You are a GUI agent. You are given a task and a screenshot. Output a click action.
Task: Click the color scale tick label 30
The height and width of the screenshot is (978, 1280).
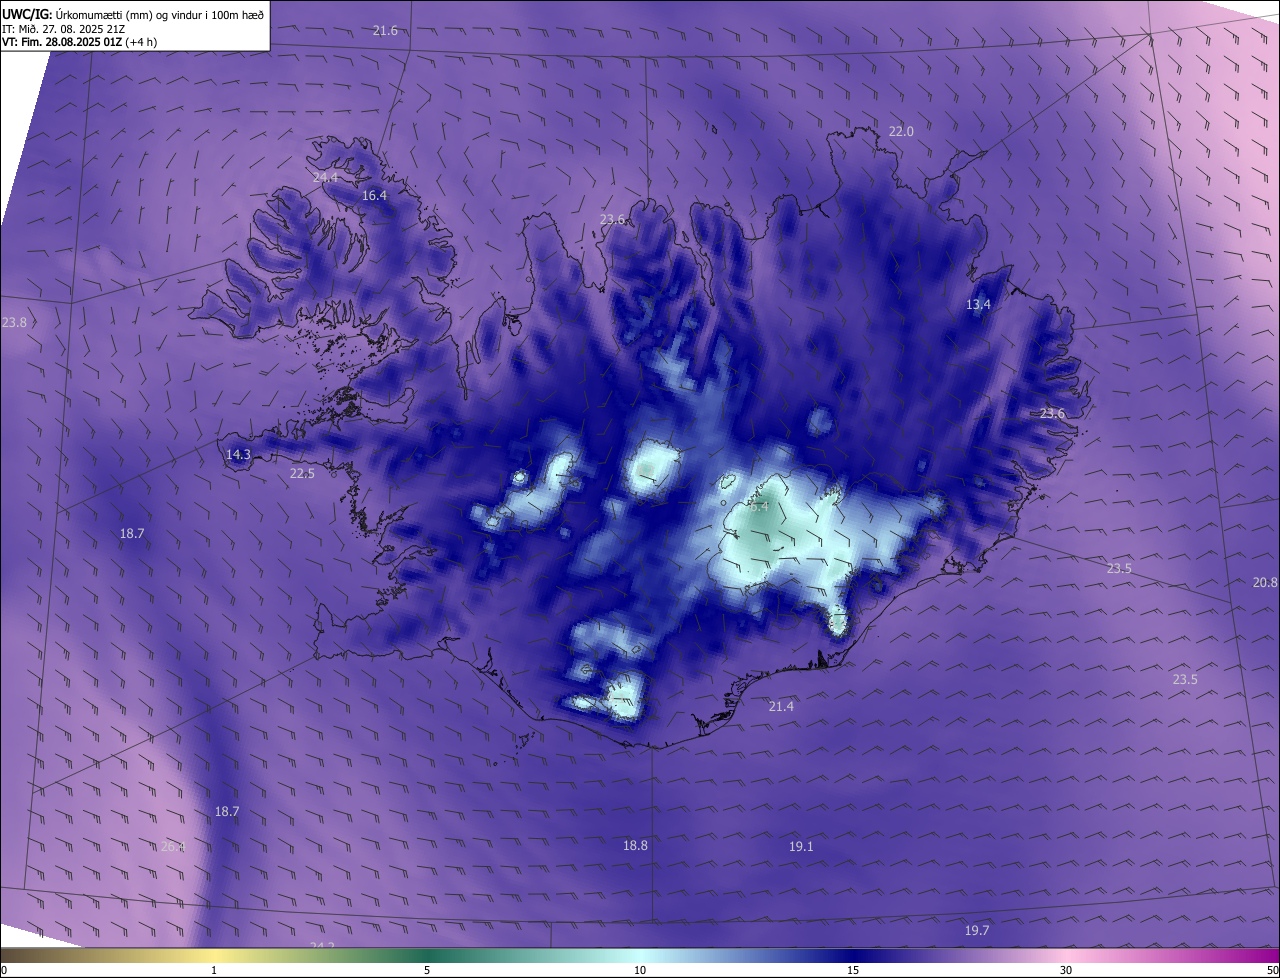[1066, 970]
